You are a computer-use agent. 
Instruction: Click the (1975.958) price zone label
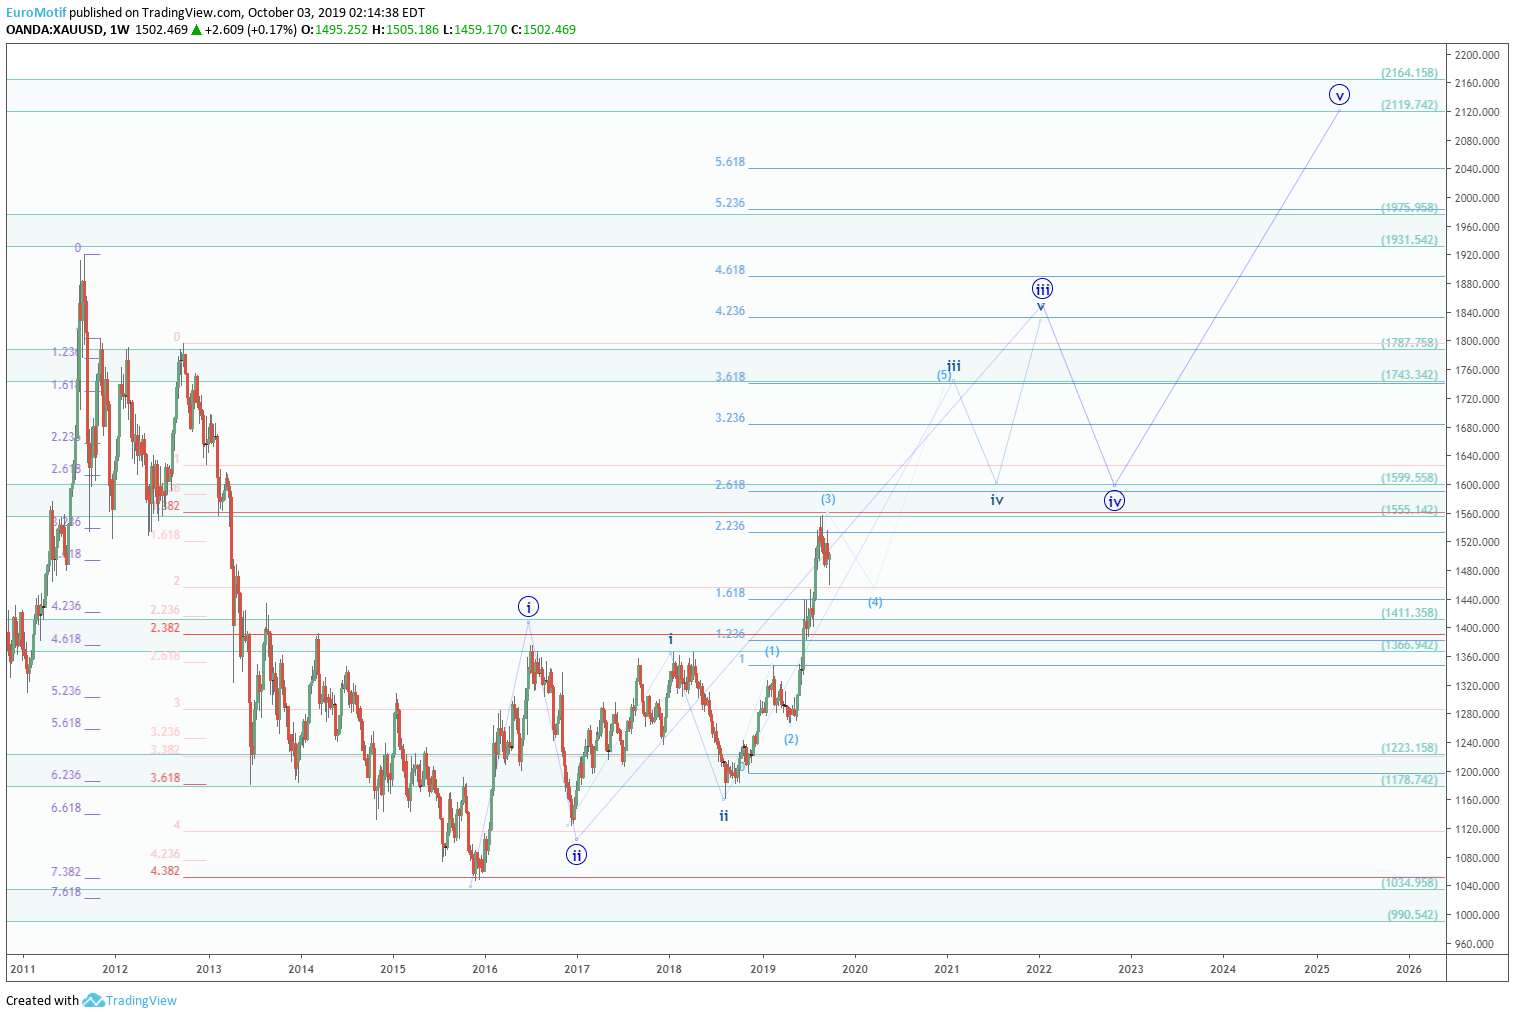coord(1409,208)
